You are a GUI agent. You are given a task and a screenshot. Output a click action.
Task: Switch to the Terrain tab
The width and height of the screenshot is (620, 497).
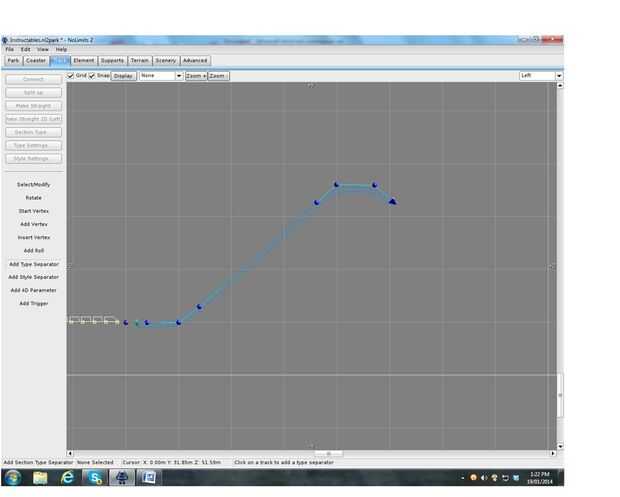(140, 60)
